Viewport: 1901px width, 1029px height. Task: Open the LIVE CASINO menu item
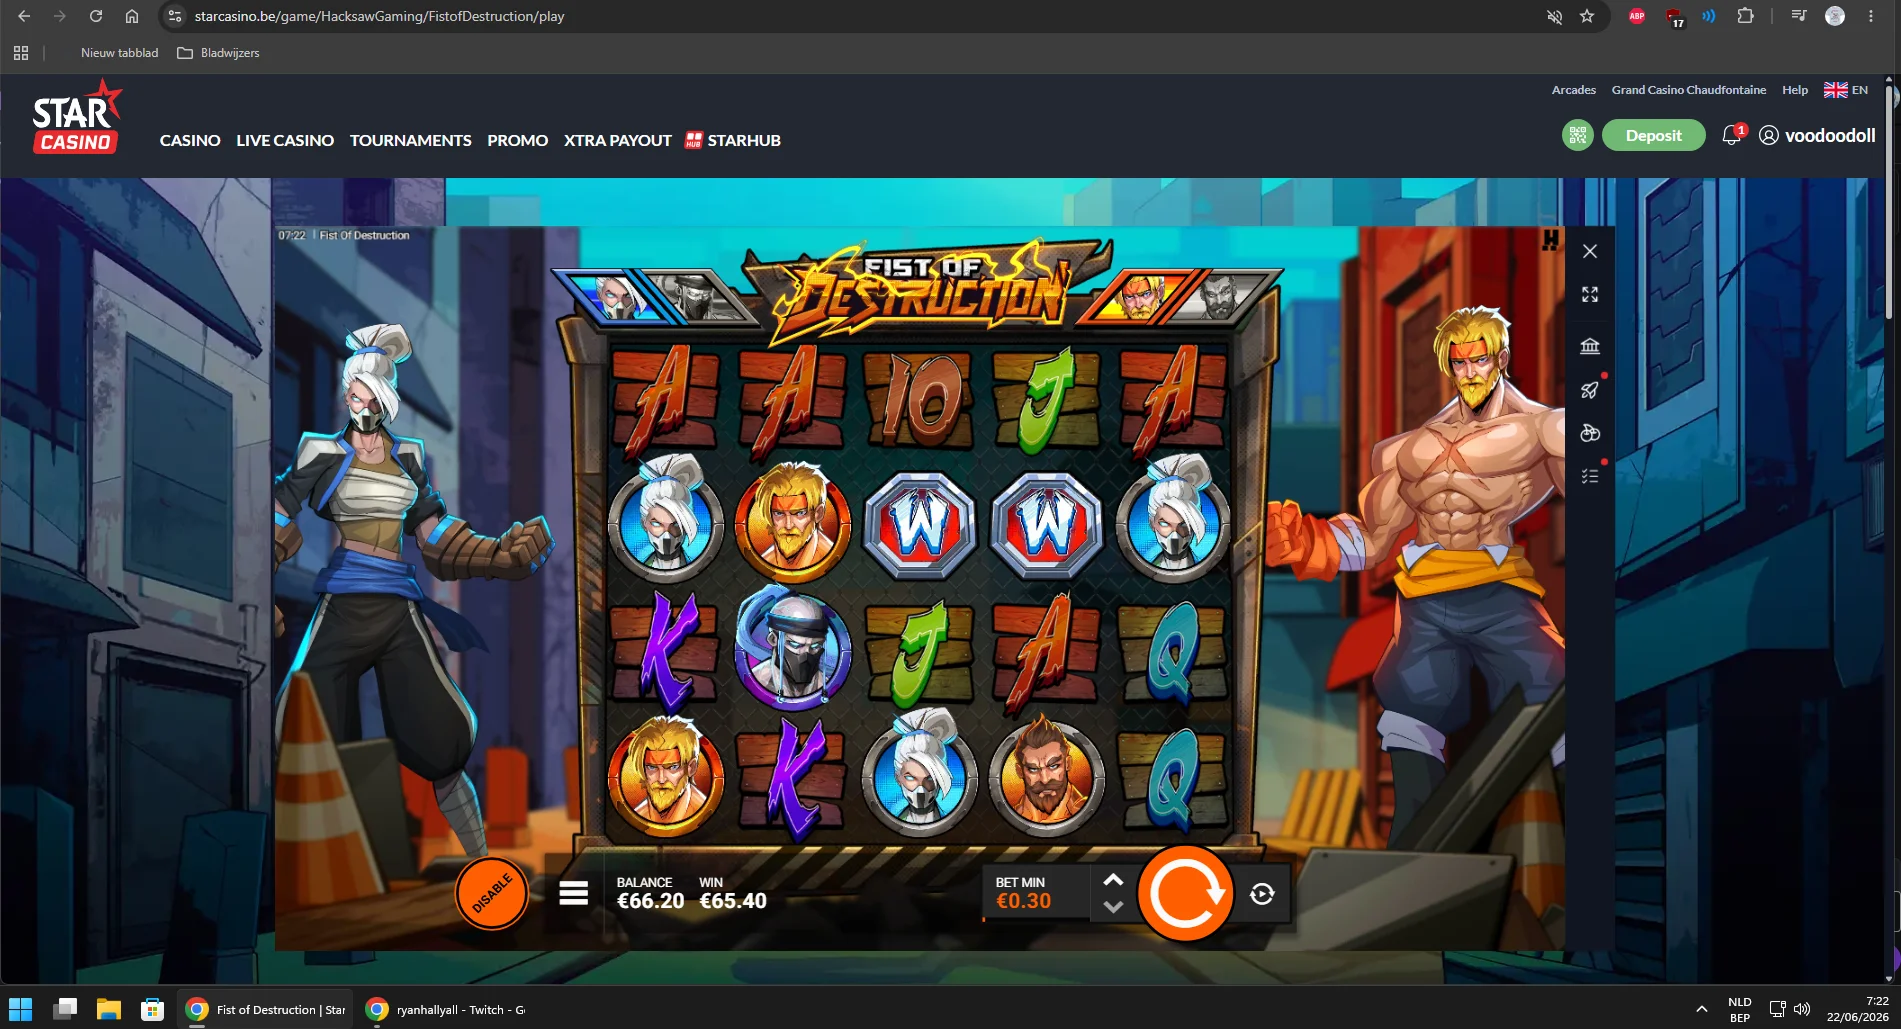click(x=285, y=140)
